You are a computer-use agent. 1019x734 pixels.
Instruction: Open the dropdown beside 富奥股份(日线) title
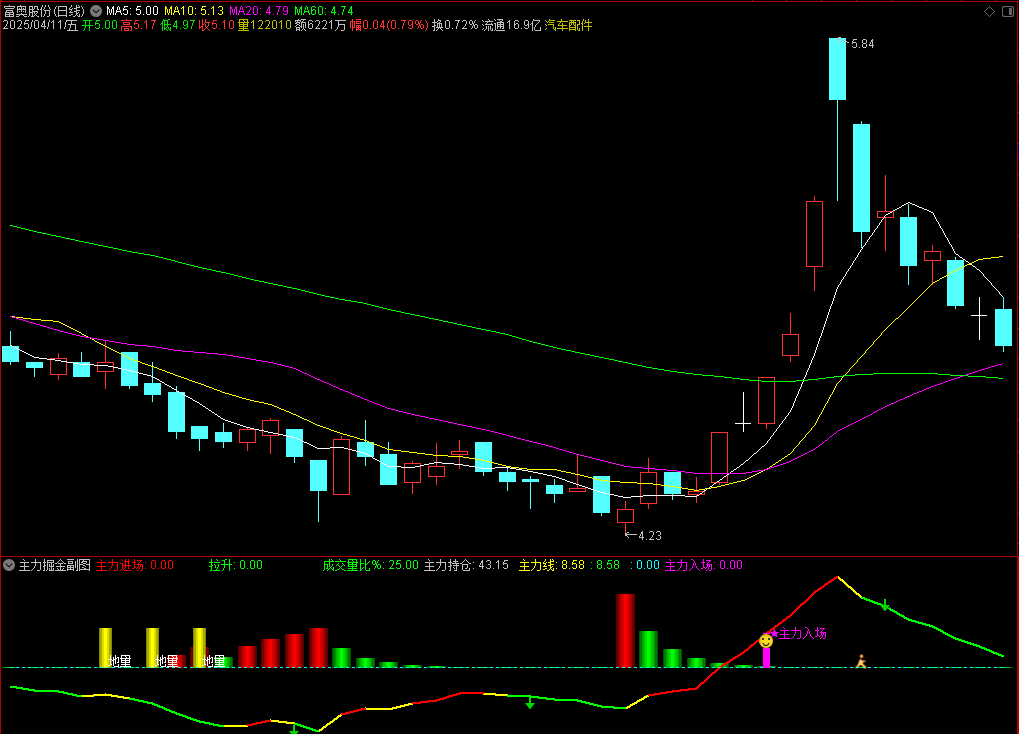coord(96,11)
